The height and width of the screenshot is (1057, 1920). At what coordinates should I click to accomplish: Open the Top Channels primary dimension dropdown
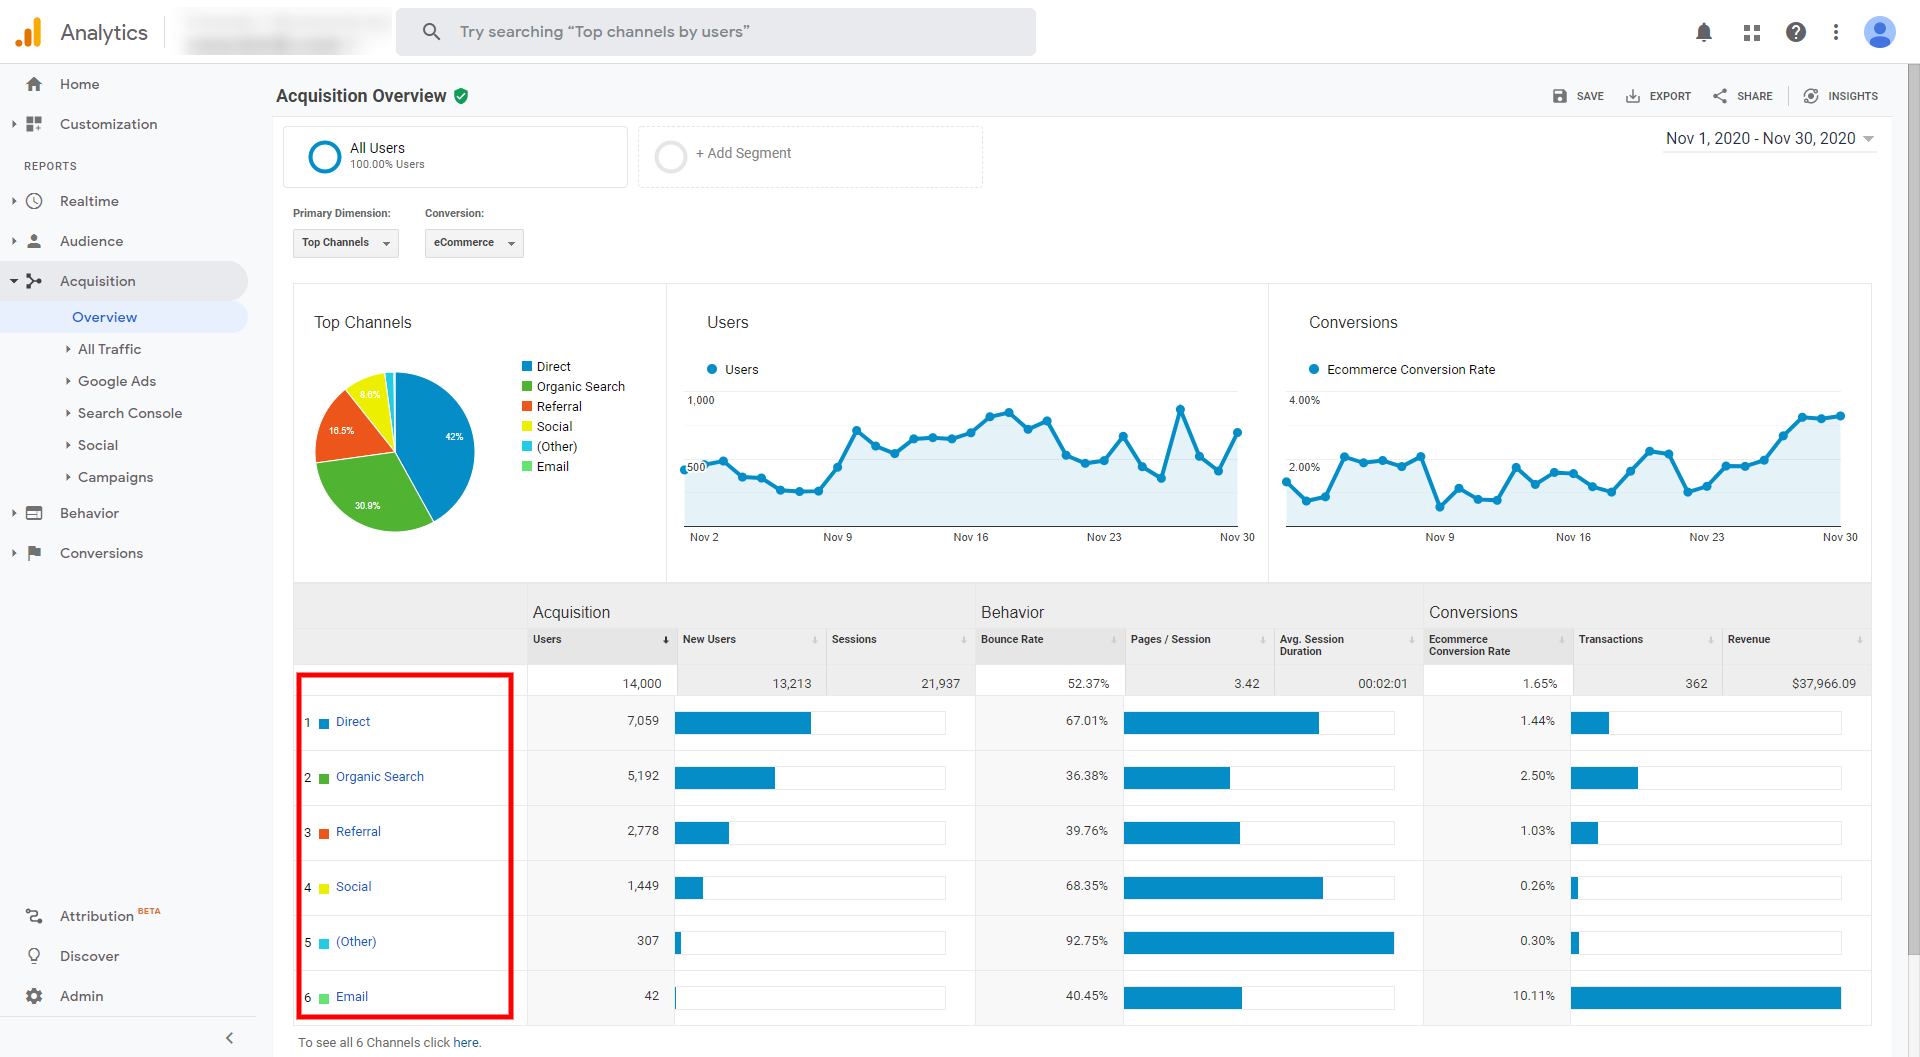point(346,243)
